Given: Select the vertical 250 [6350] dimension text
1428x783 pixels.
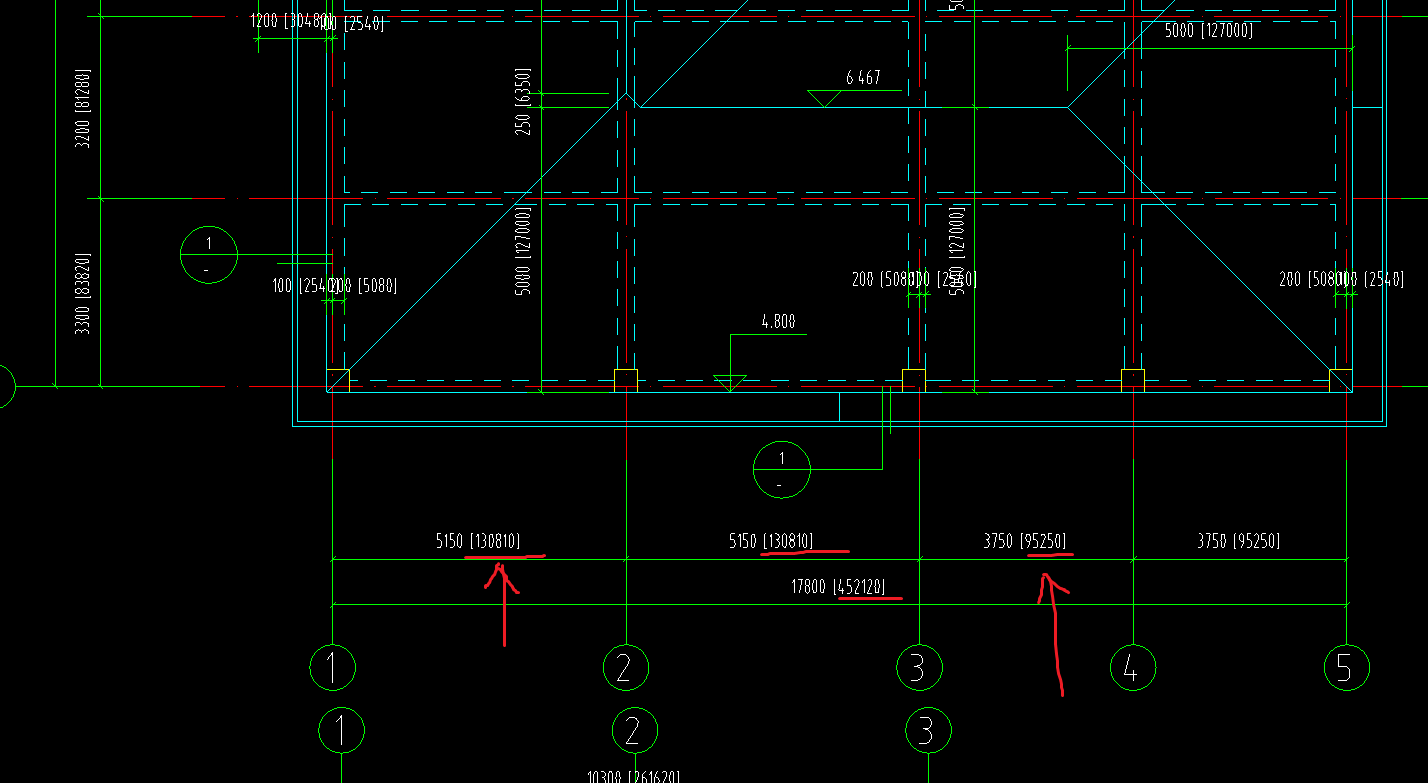Looking at the screenshot, I should tap(523, 101).
